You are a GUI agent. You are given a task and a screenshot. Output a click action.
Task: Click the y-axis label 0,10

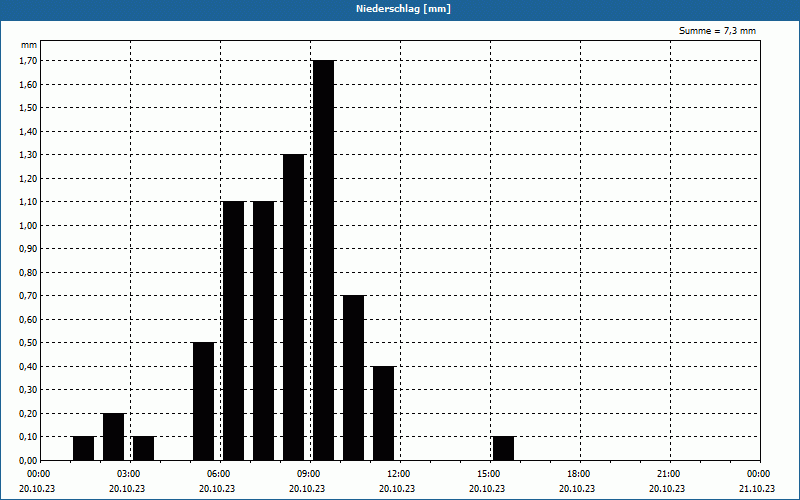coord(28,437)
